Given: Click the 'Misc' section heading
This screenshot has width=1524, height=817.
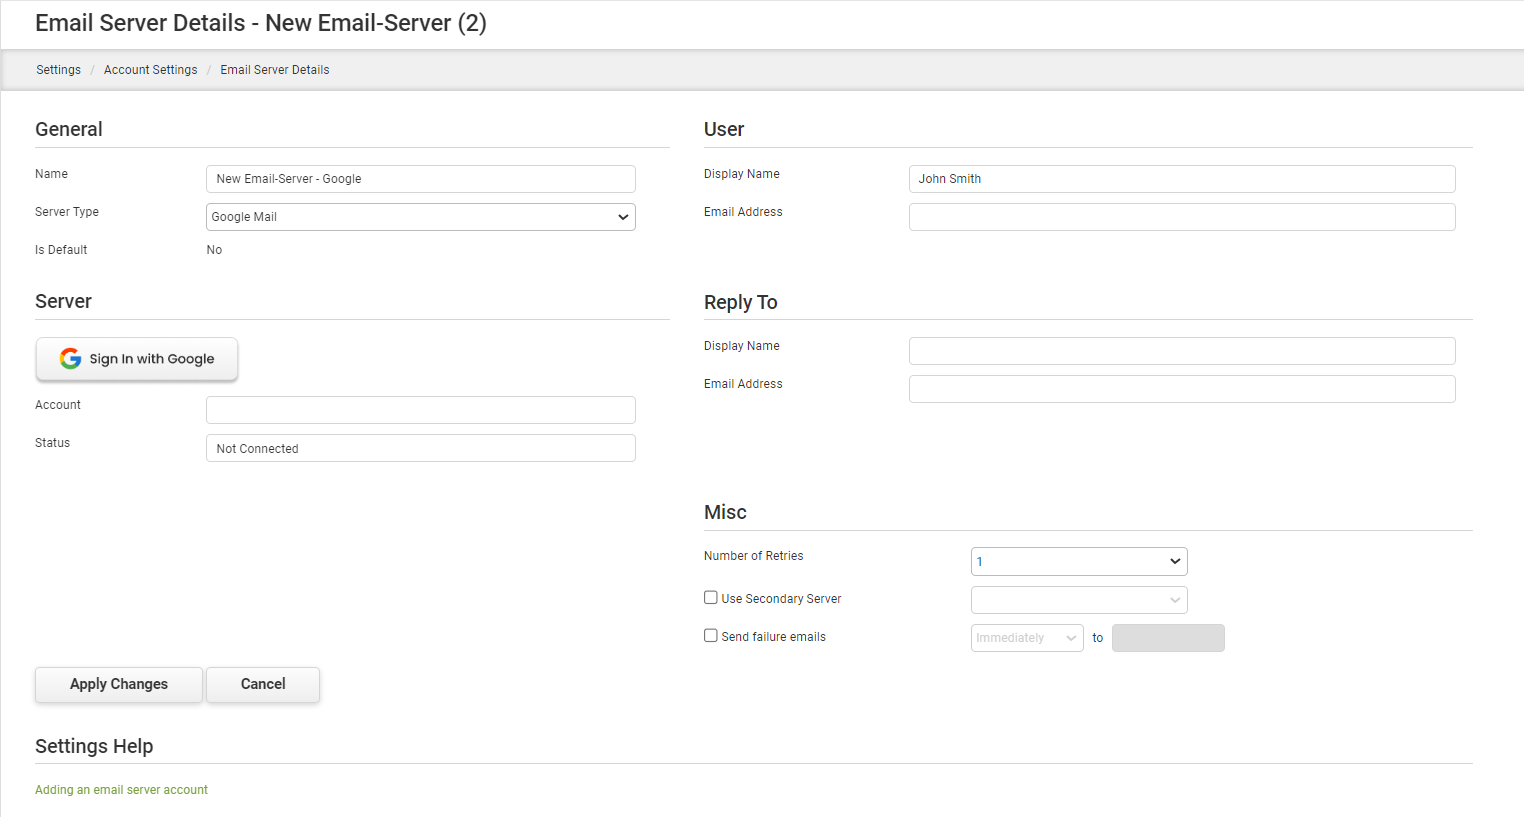Looking at the screenshot, I should [725, 512].
